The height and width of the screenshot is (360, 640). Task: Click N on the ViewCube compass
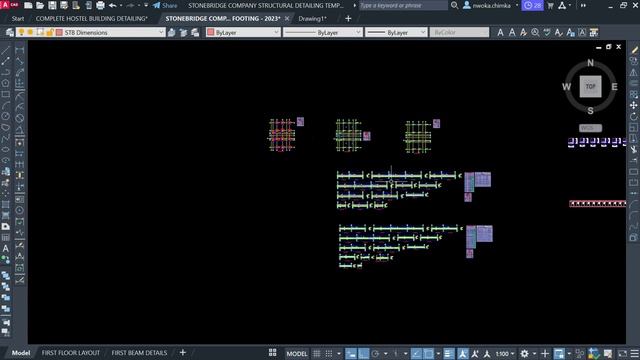590,63
